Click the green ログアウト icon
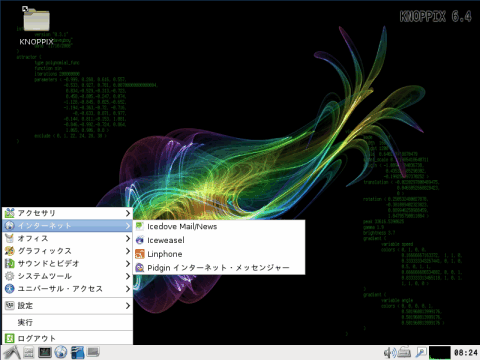This screenshot has height=360, width=480. (x=10, y=338)
